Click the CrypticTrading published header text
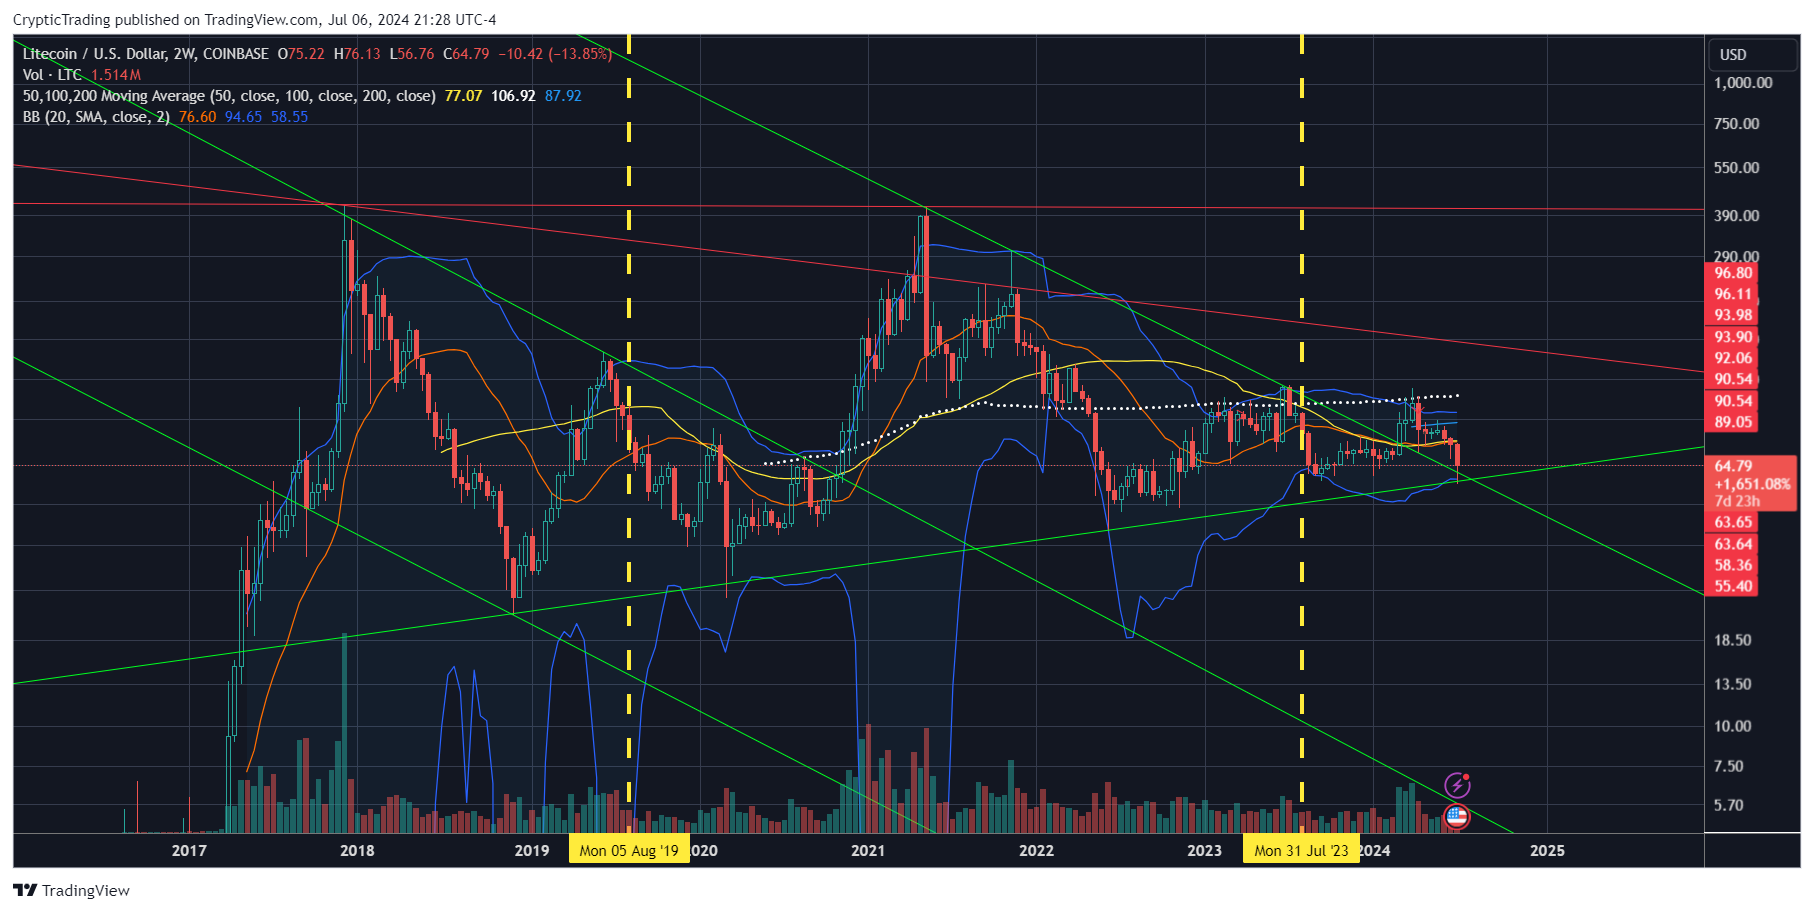Viewport: 1814px width, 912px height. coord(254,19)
